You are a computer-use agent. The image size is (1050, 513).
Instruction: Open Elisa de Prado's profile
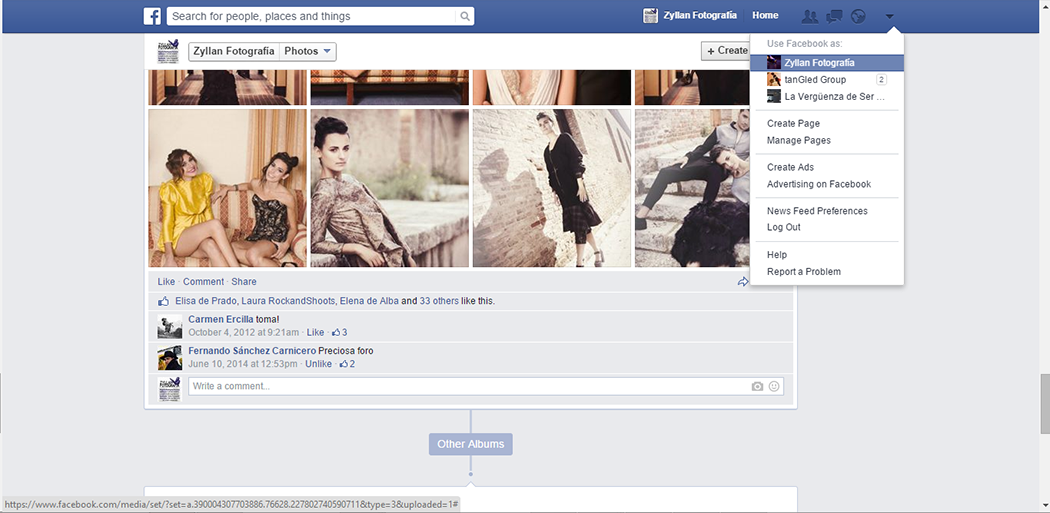point(205,301)
